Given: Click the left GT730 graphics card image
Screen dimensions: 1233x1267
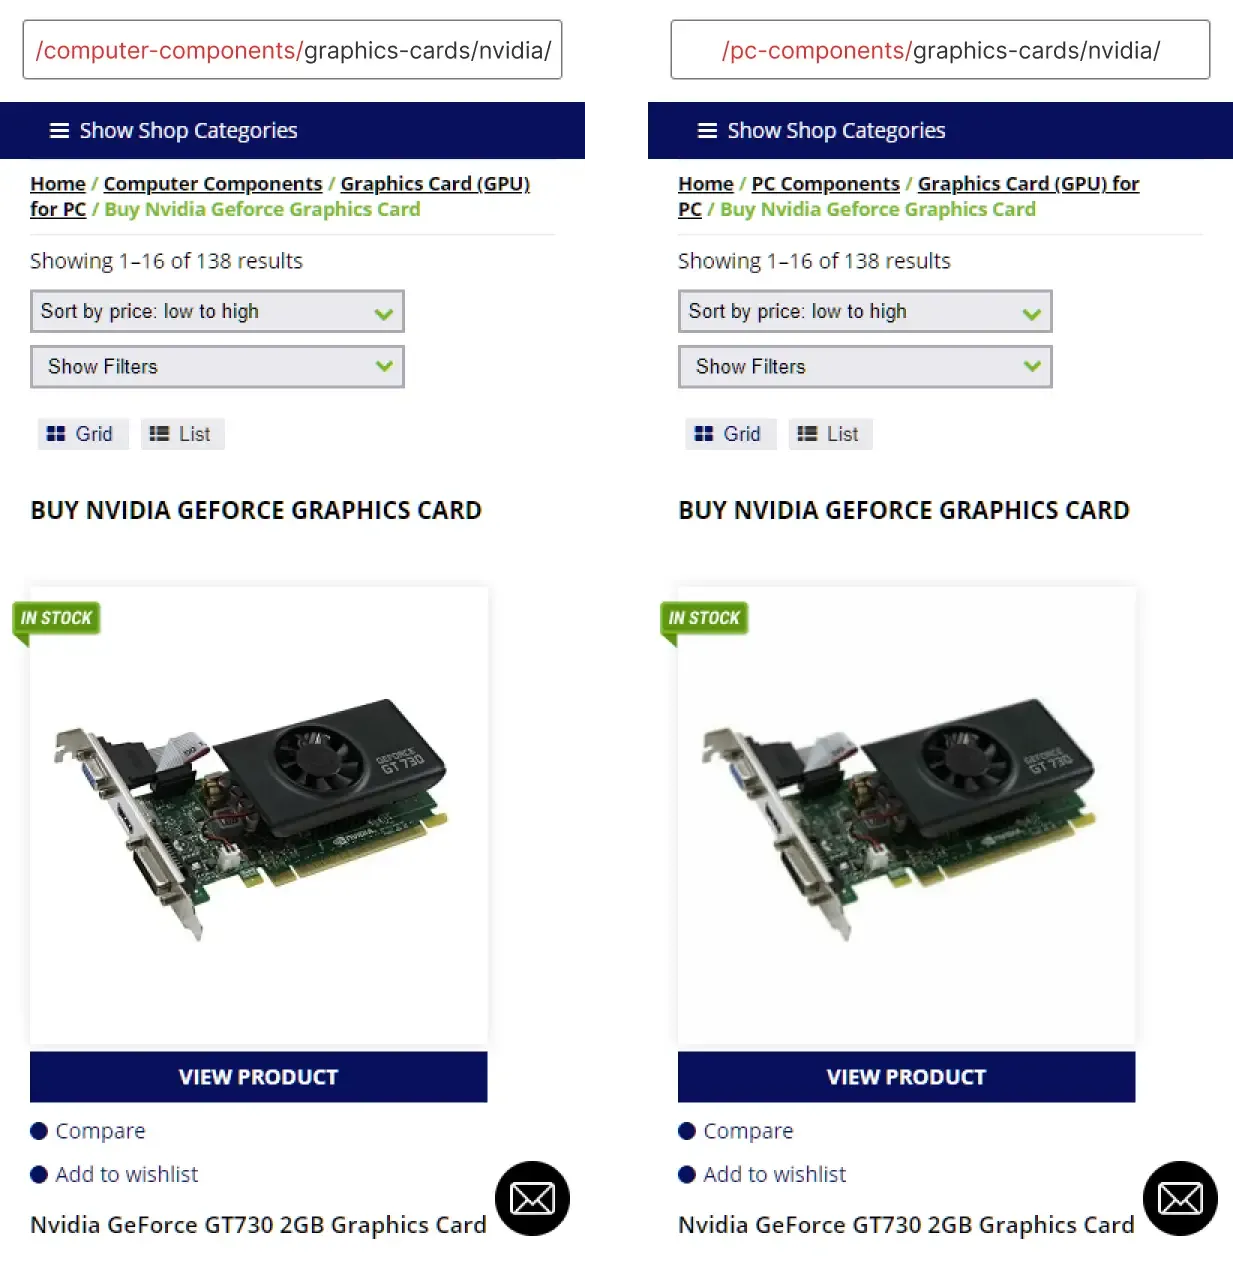Looking at the screenshot, I should pyautogui.click(x=259, y=816).
